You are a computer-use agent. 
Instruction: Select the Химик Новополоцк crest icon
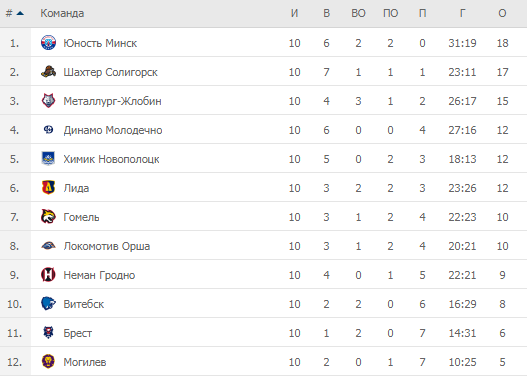(48, 159)
